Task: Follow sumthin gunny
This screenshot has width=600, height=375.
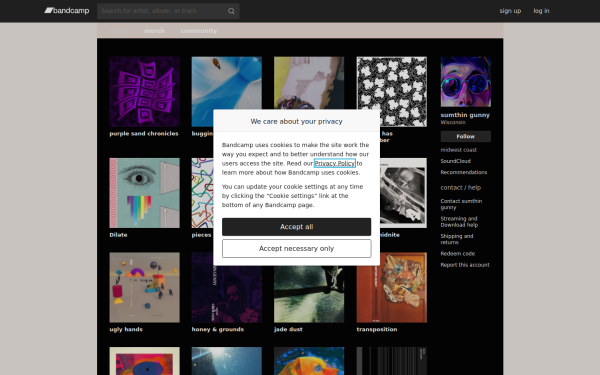Action: point(465,136)
